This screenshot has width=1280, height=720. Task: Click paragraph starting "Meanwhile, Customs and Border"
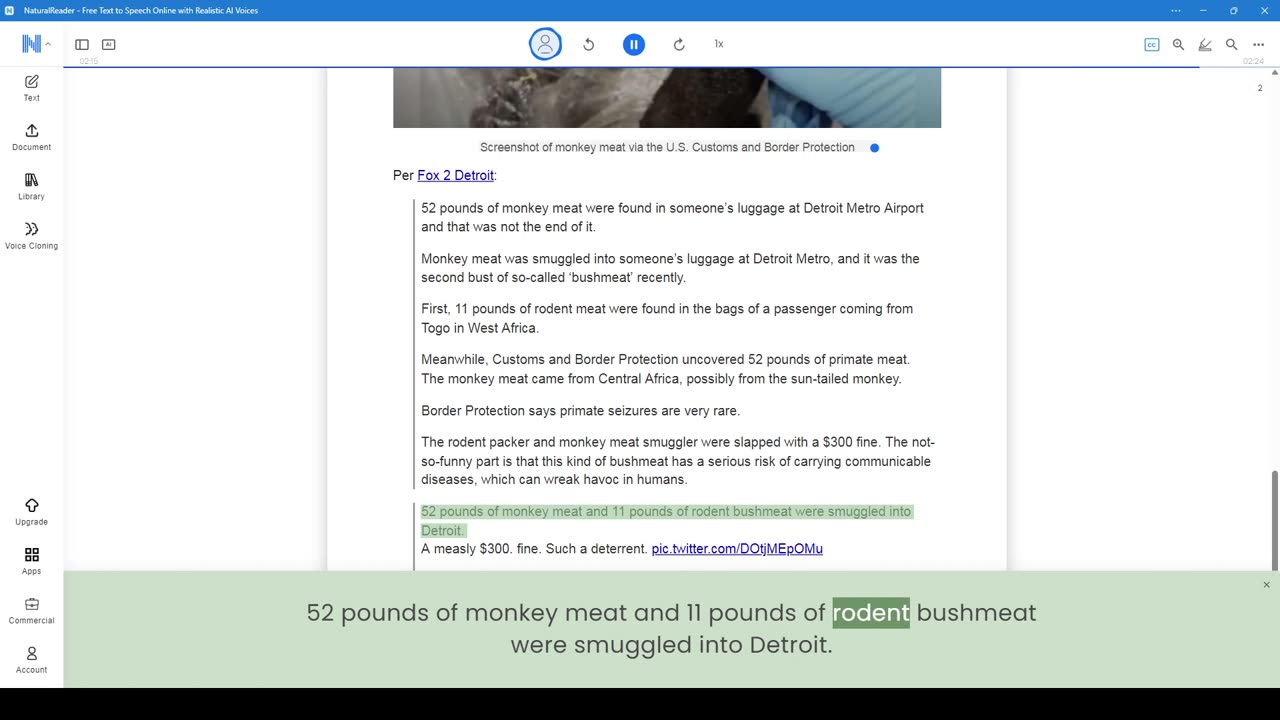click(665, 369)
